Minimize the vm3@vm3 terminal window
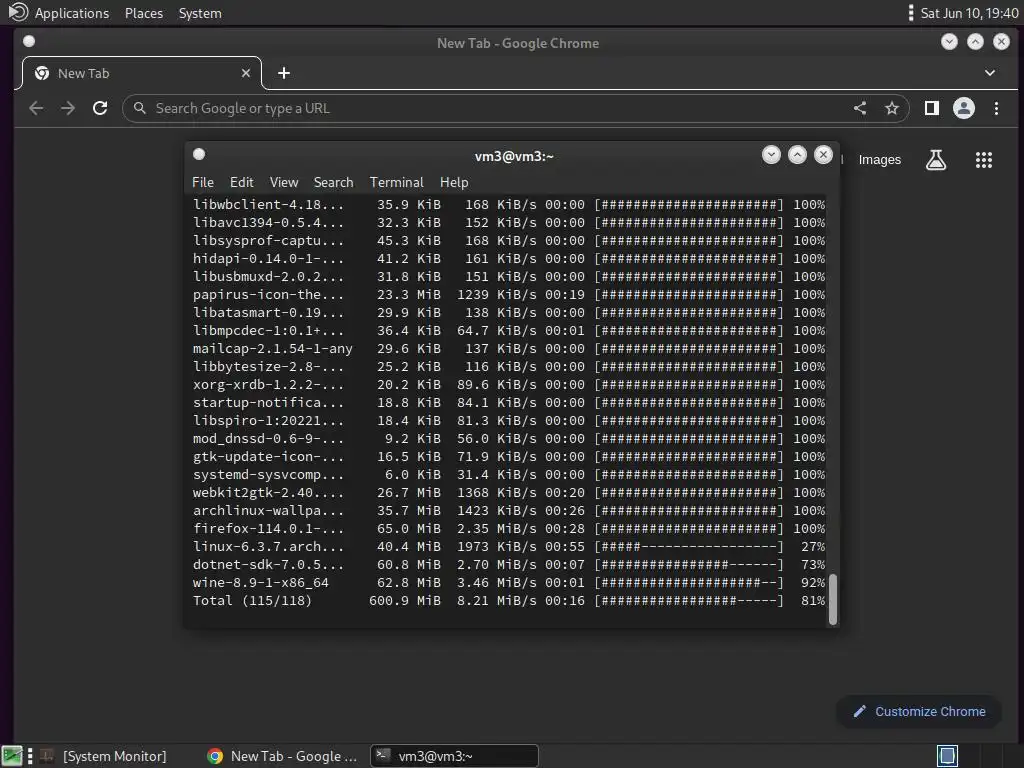Viewport: 1024px width, 768px height. click(771, 155)
